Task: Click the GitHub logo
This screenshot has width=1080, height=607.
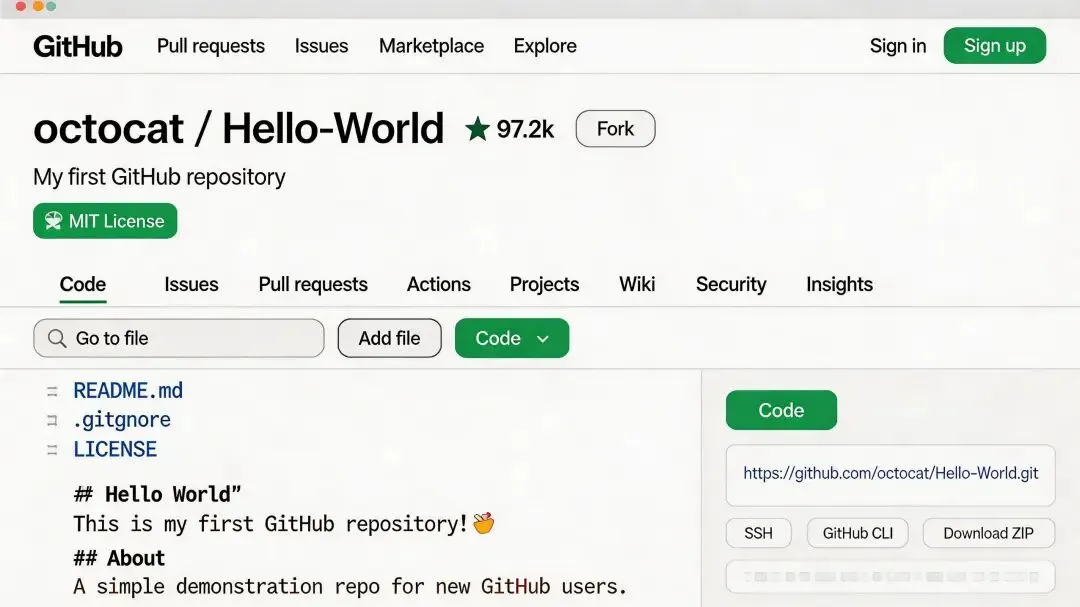Action: click(x=78, y=46)
